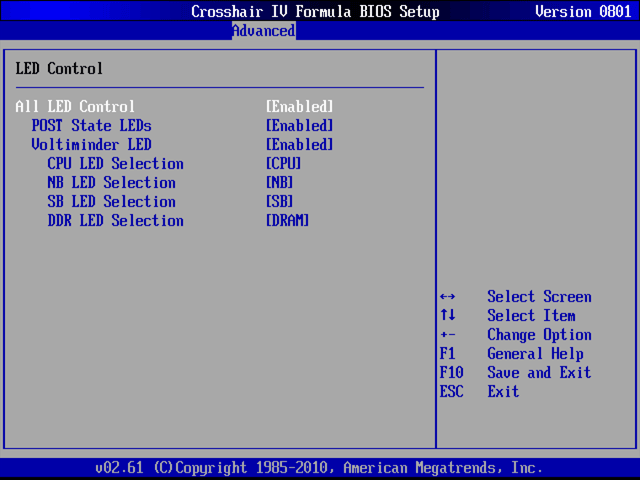Click the LED Control heading

click(x=59, y=69)
